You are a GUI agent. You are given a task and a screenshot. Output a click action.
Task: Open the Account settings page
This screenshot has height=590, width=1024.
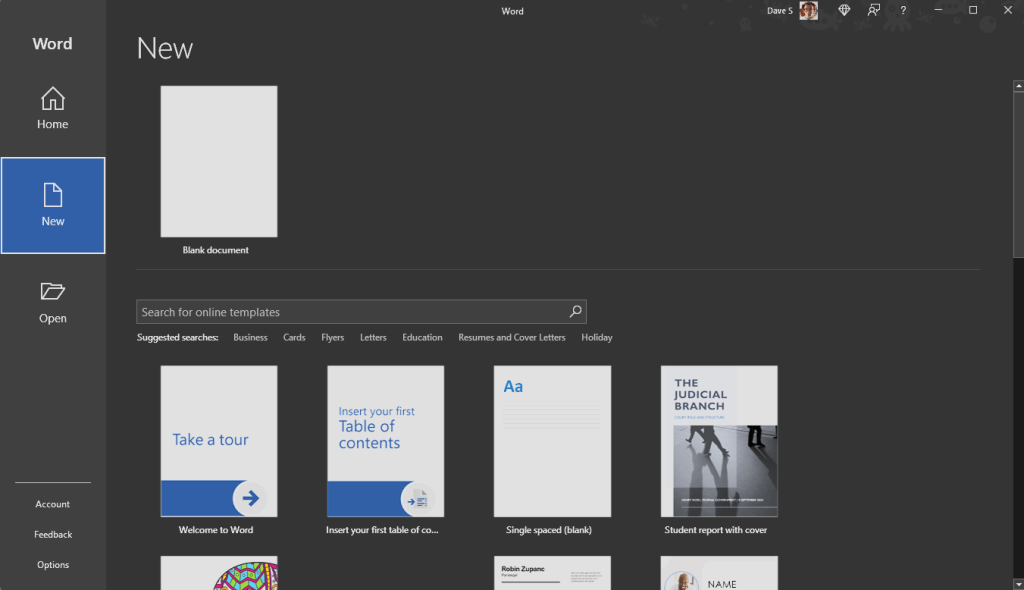point(52,503)
